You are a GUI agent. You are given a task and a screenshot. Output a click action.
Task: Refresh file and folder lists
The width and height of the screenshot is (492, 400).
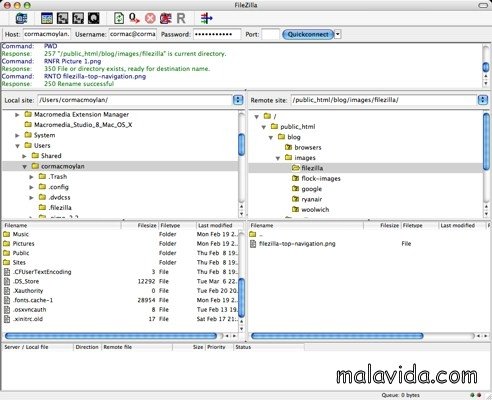coord(119,18)
